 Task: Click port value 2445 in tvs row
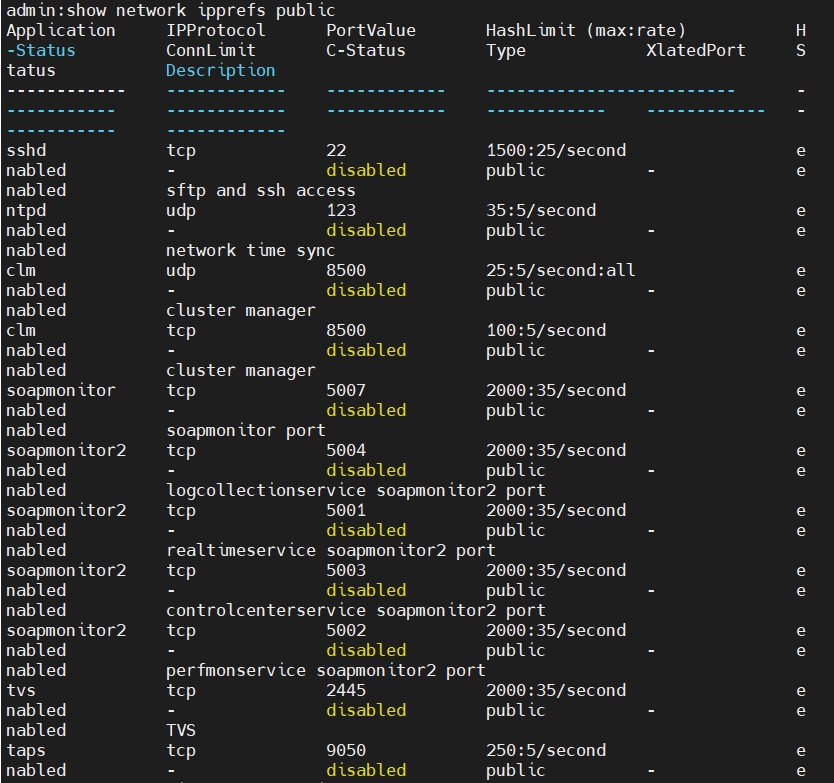[x=346, y=690]
